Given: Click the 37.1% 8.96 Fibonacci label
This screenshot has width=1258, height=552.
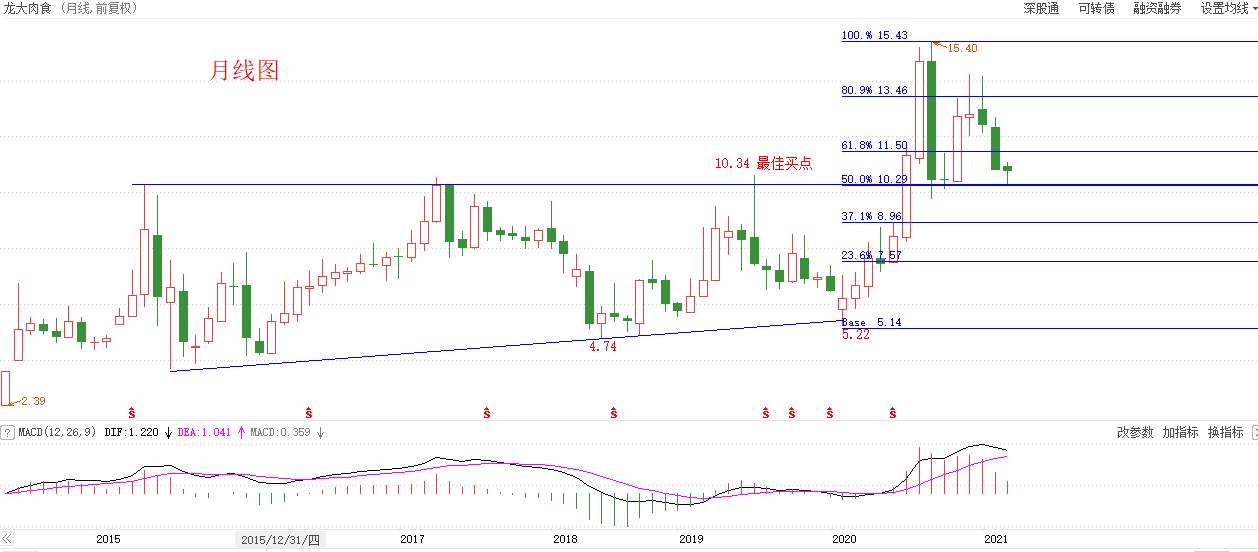Looking at the screenshot, I should coord(872,216).
